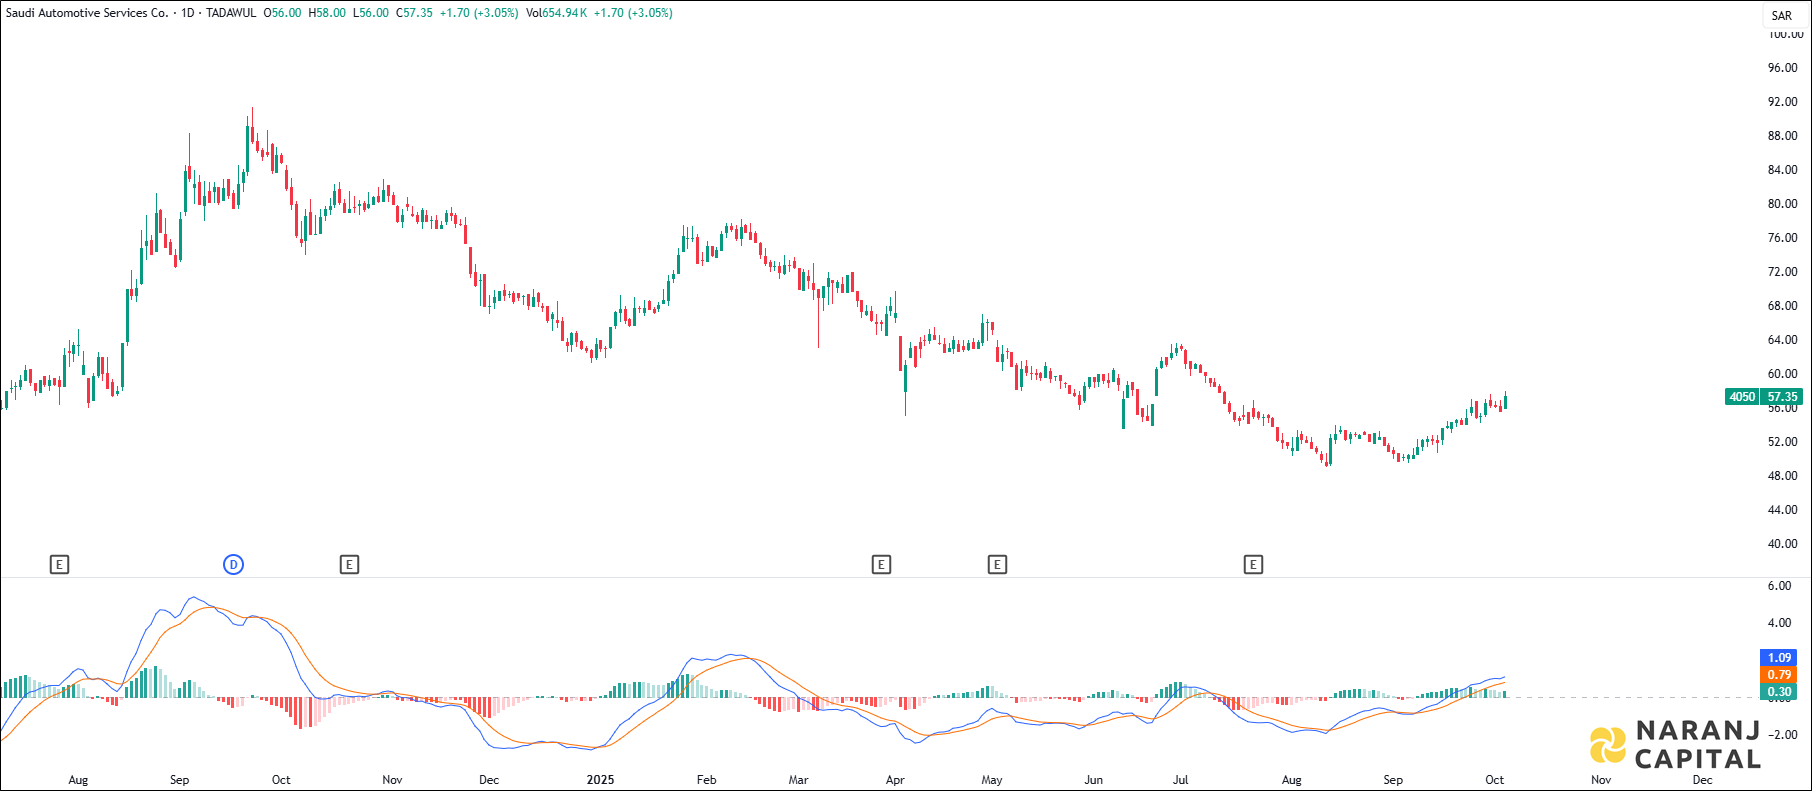Click the earnings E marker between Jul and Aug 2025
1812x791 pixels.
coord(1253,565)
